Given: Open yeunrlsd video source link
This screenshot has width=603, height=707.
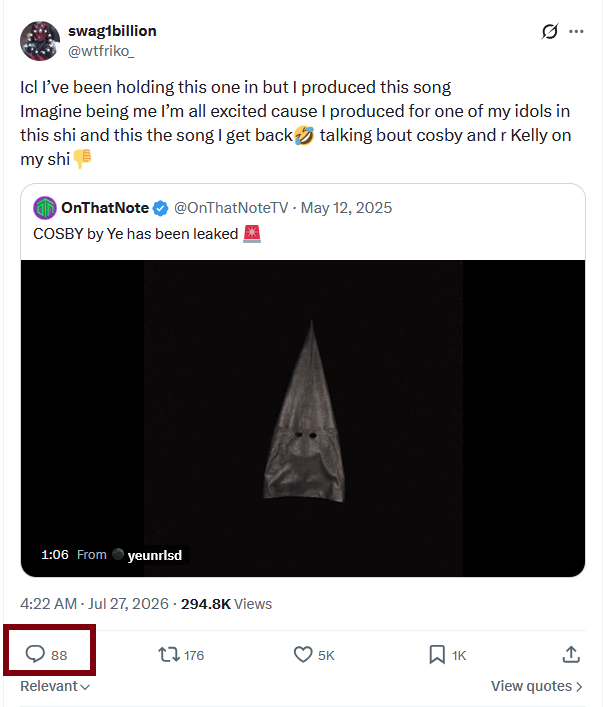Looking at the screenshot, I should tap(154, 555).
